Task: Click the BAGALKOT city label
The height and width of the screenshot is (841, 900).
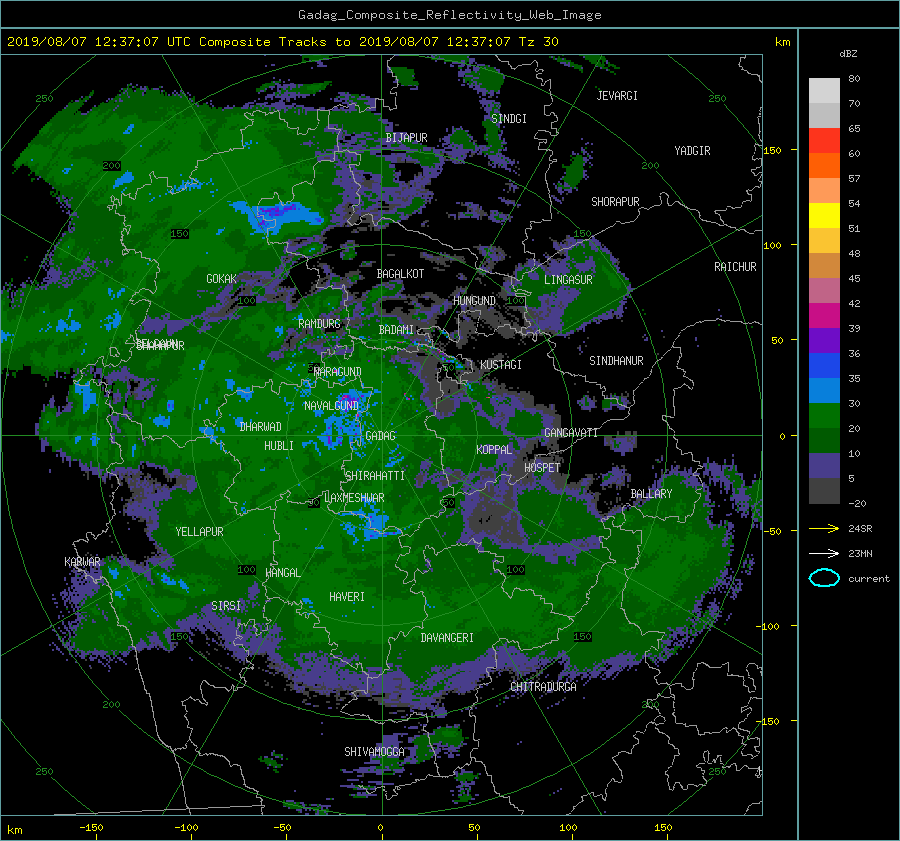Action: pyautogui.click(x=400, y=274)
